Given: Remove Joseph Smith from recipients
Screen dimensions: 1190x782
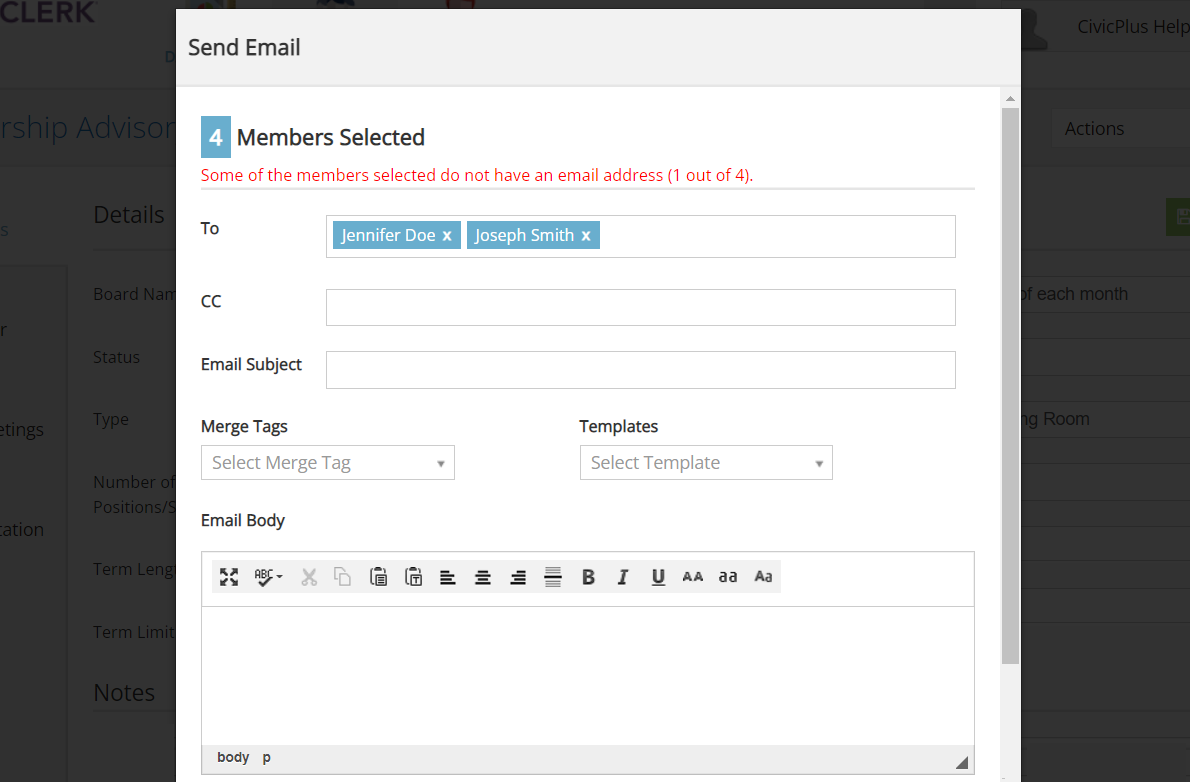Looking at the screenshot, I should (586, 236).
